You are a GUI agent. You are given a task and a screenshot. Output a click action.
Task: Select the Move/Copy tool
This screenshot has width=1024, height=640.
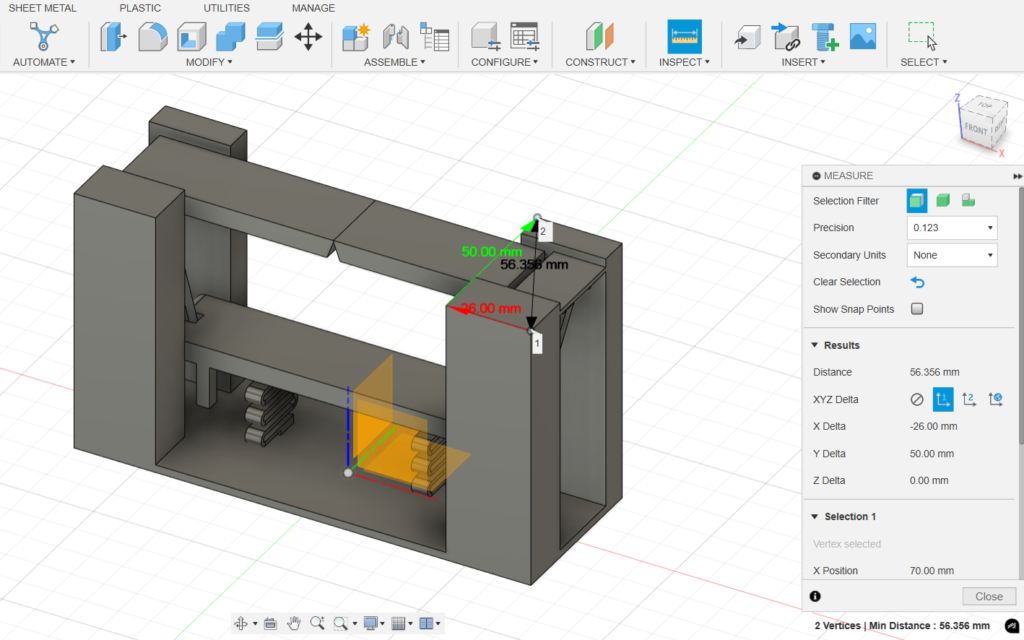[x=308, y=37]
